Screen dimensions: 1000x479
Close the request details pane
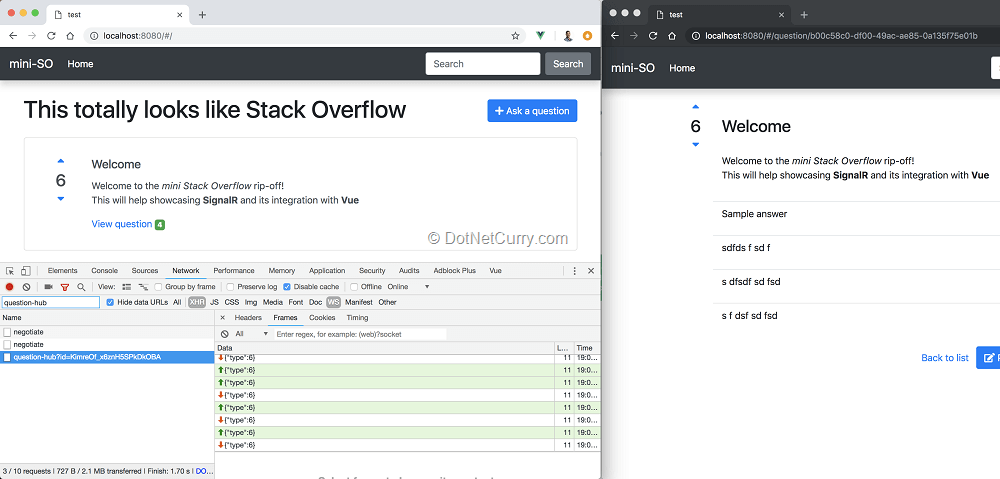(223, 318)
